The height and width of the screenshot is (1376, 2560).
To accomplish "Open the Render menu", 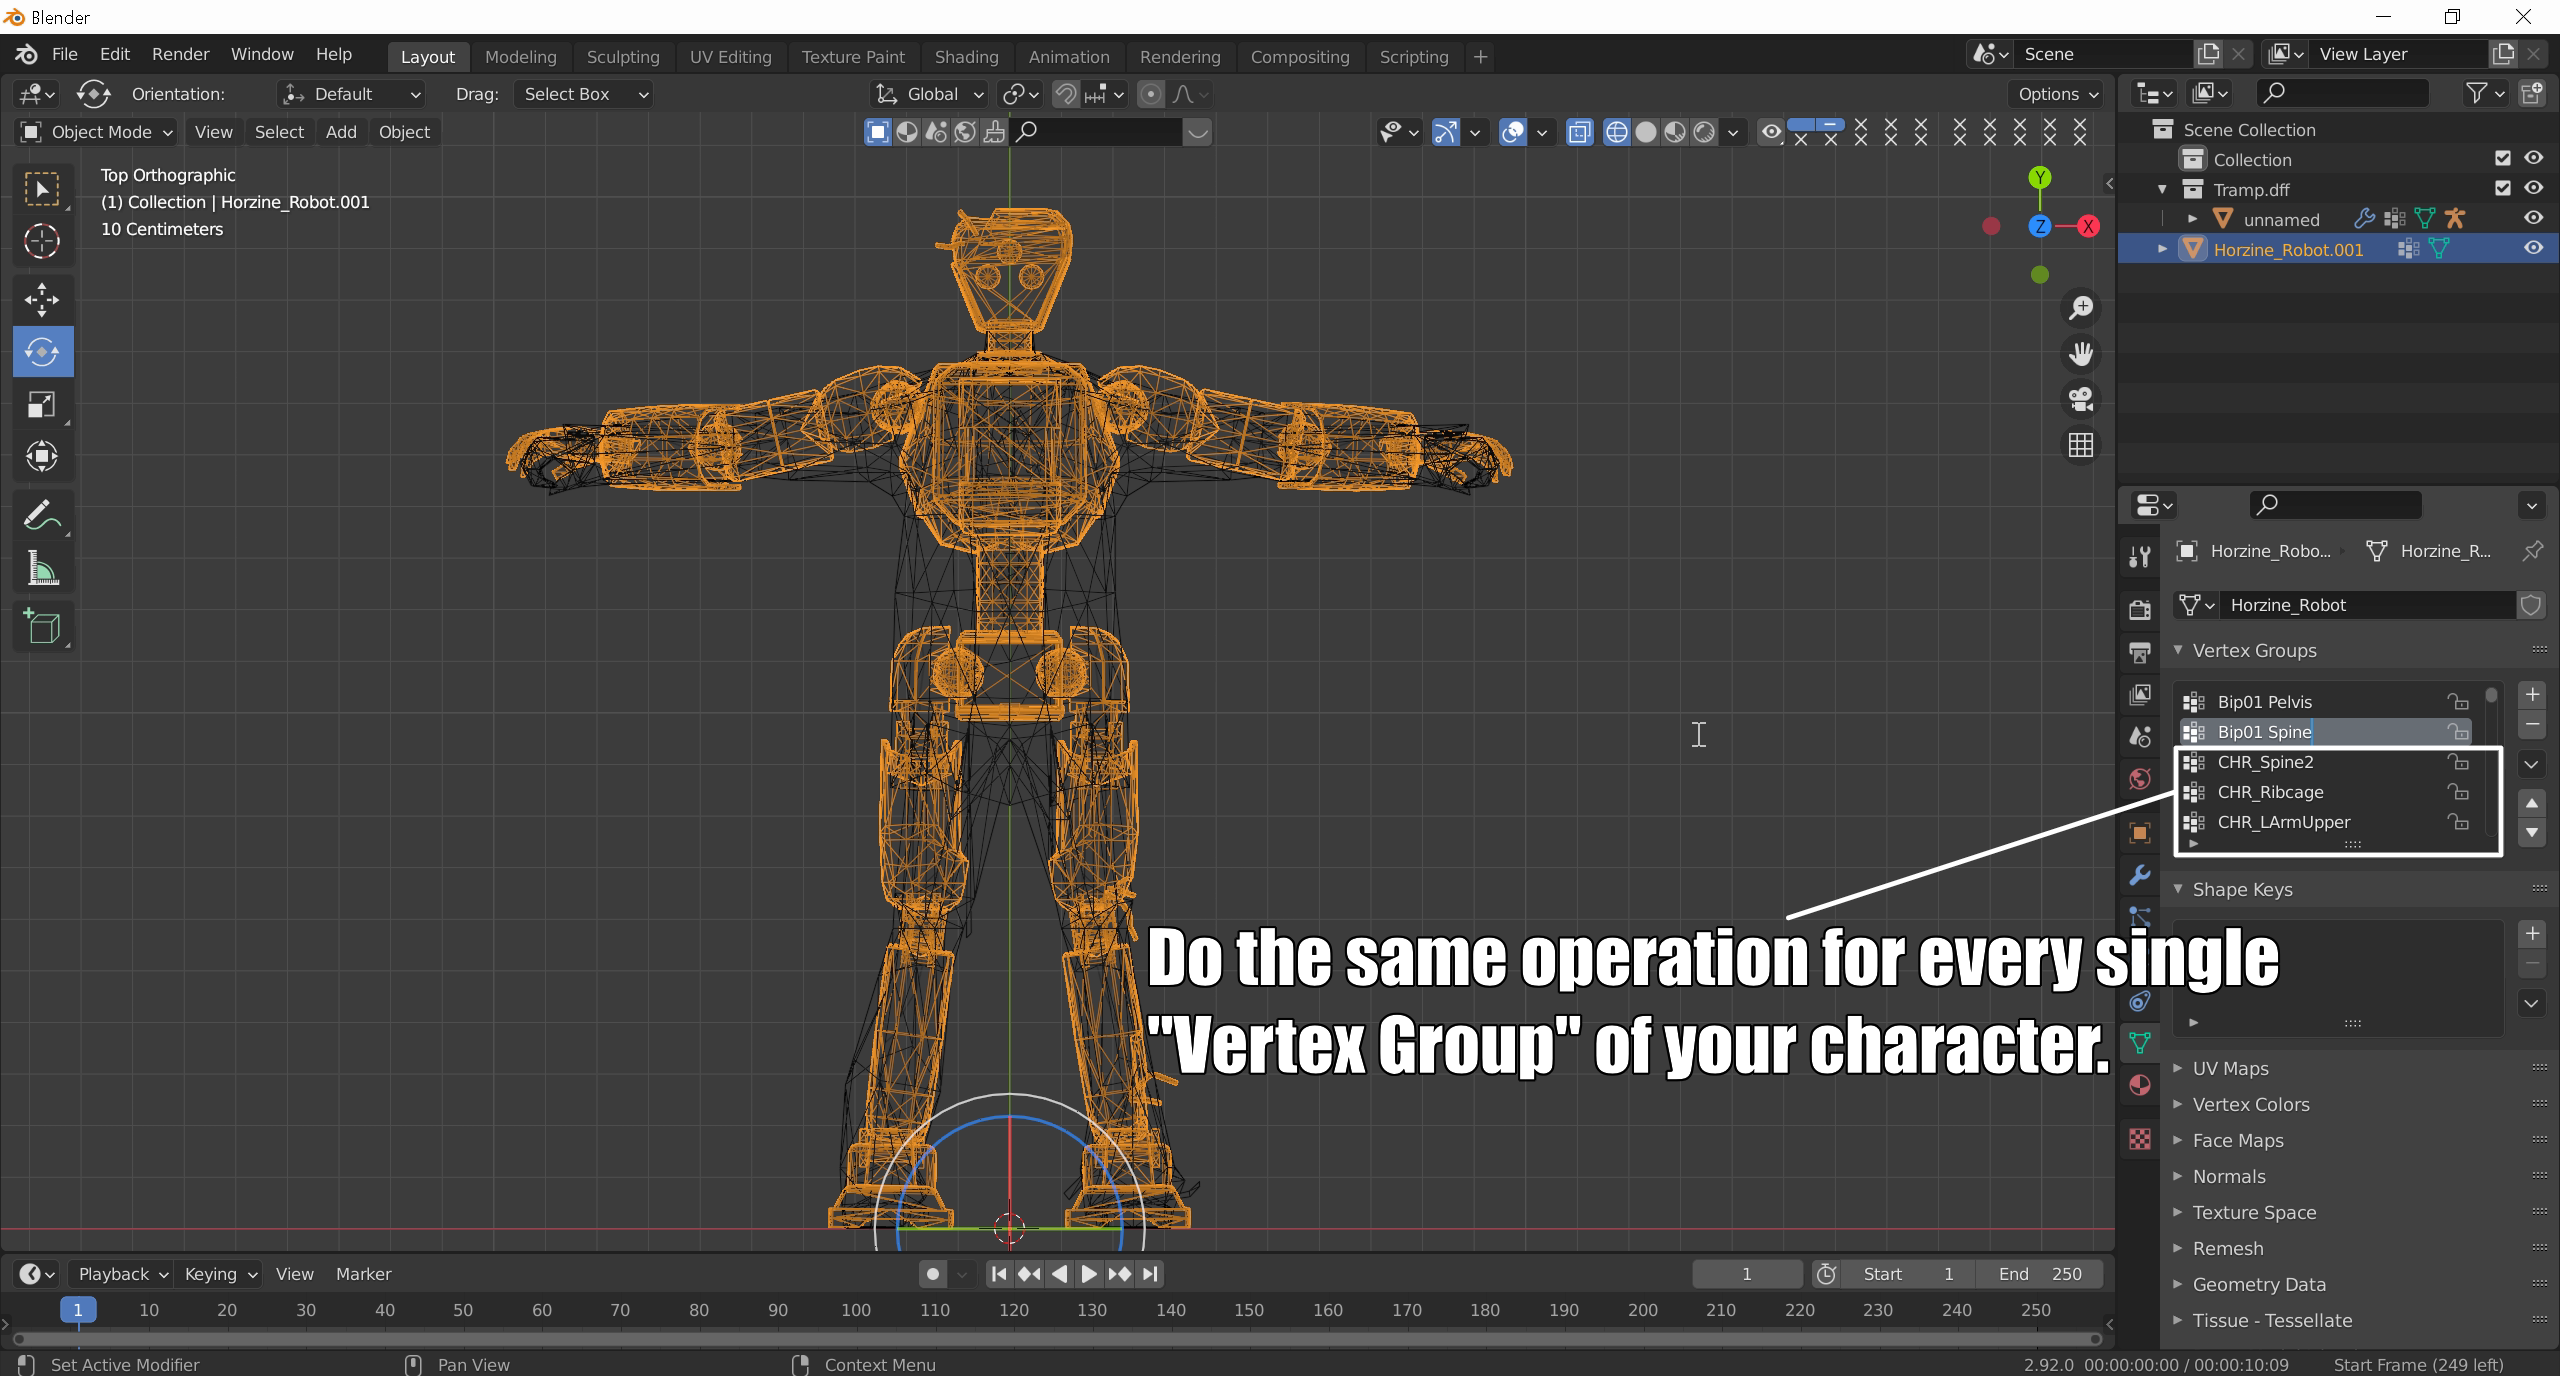I will click(x=180, y=54).
